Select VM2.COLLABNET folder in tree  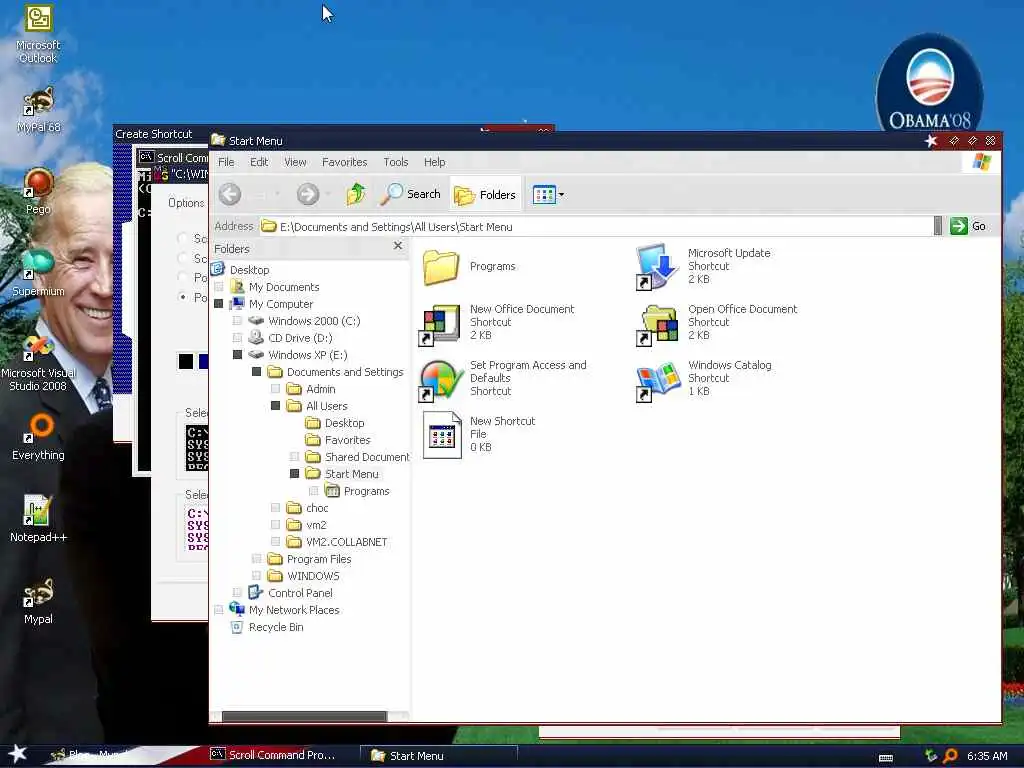click(x=346, y=542)
